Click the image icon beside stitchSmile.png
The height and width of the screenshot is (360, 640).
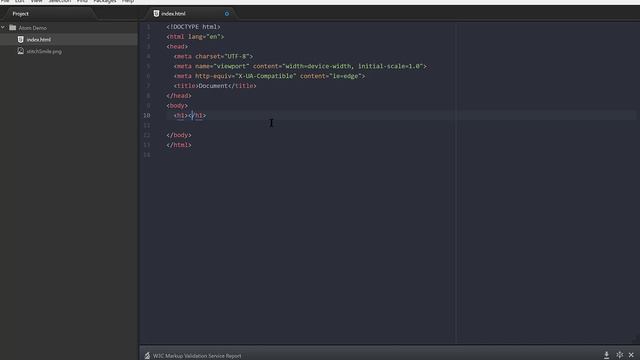point(20,51)
